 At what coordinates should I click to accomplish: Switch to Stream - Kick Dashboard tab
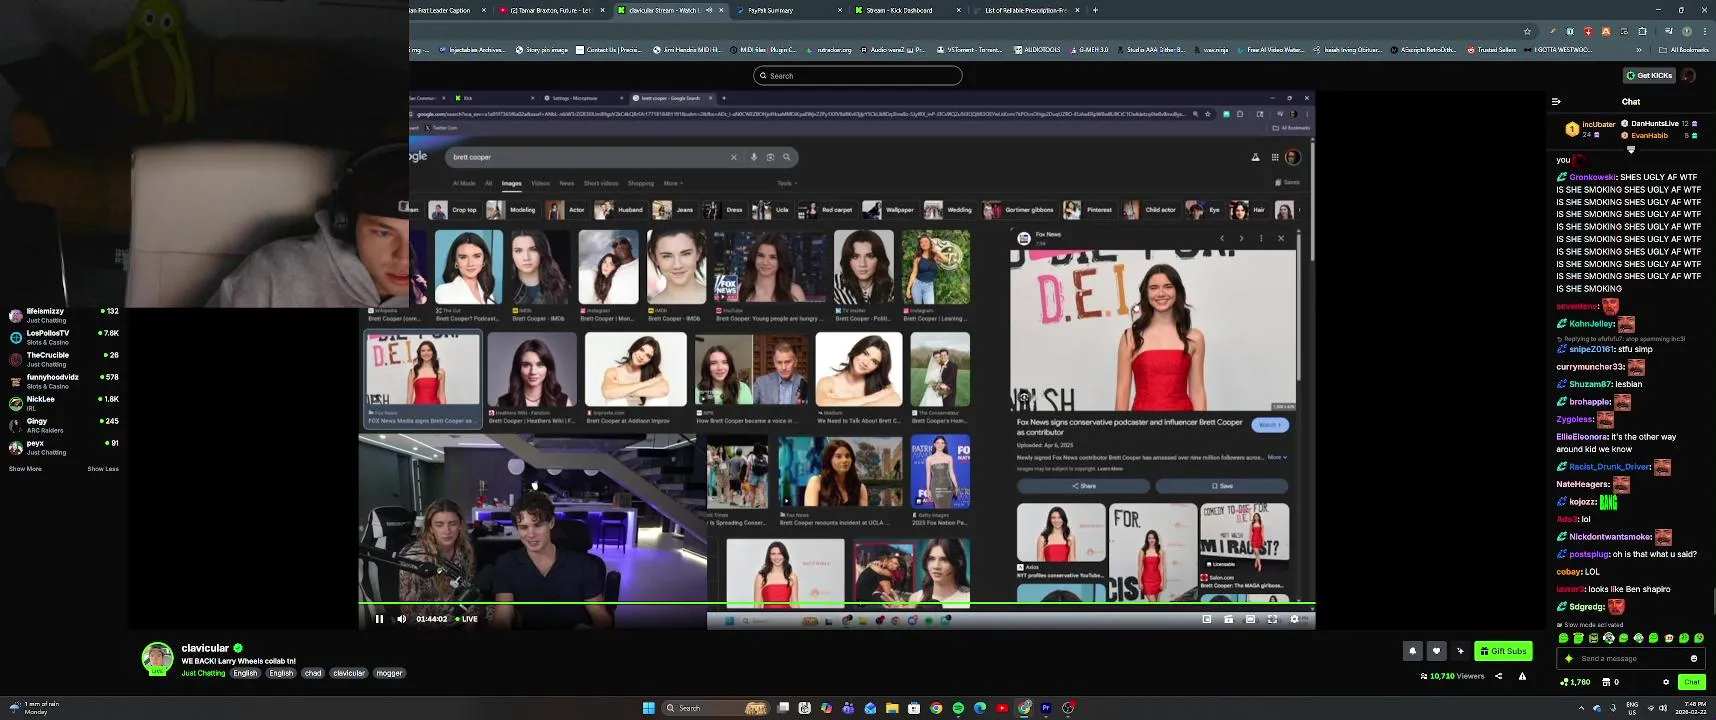tap(905, 10)
